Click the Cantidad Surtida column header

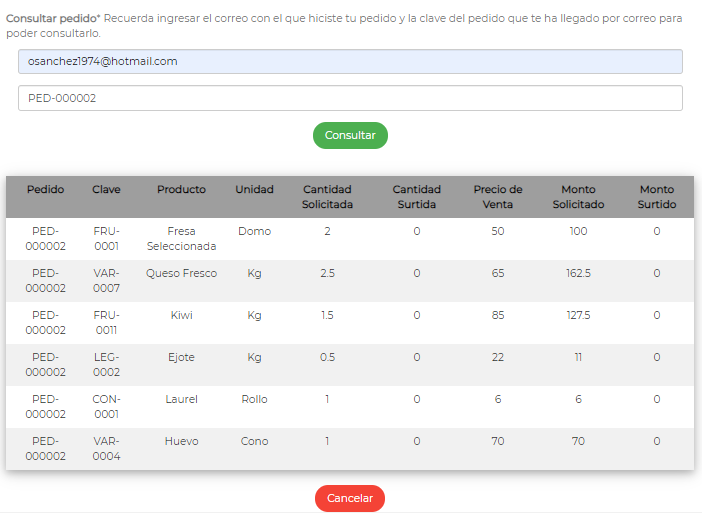pyautogui.click(x=417, y=197)
